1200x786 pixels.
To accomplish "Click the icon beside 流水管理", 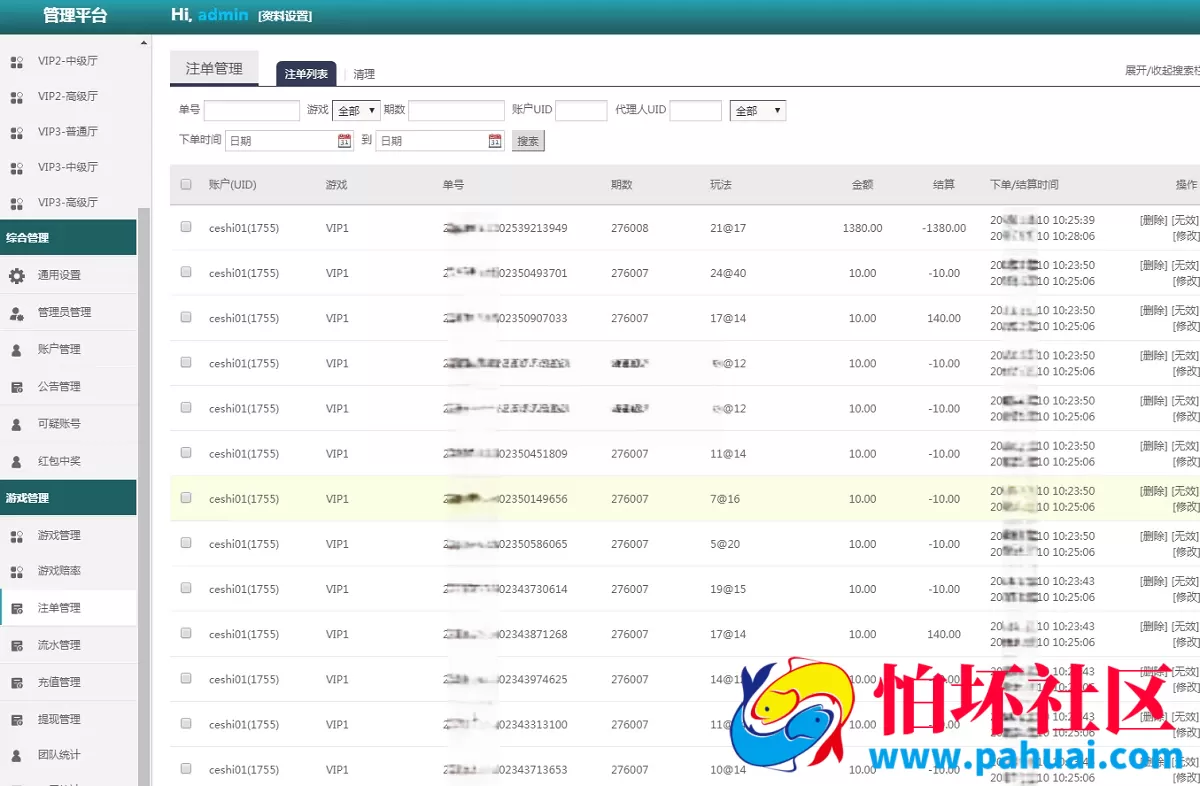I will tap(16, 645).
